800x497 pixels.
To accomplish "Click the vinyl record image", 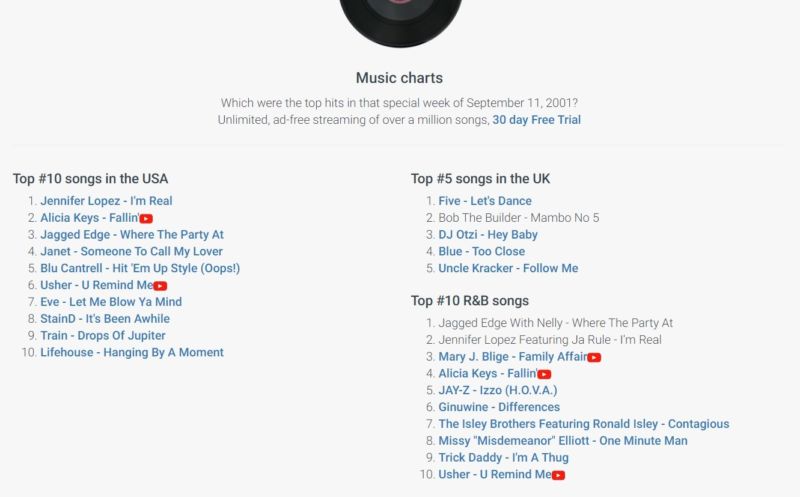I will tap(401, 21).
